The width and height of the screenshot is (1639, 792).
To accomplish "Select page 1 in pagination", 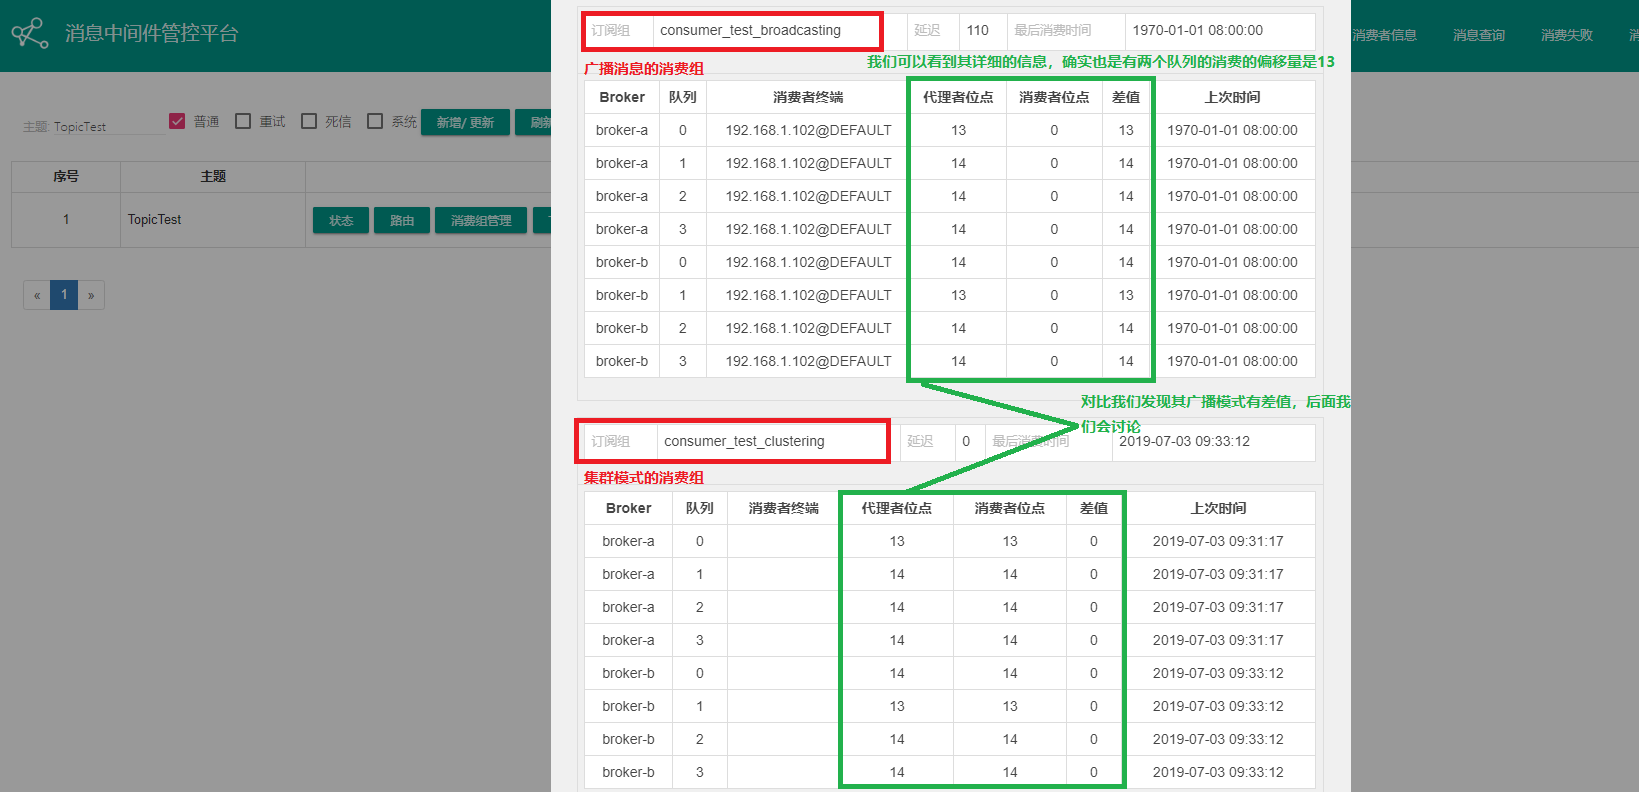I will tap(64, 295).
